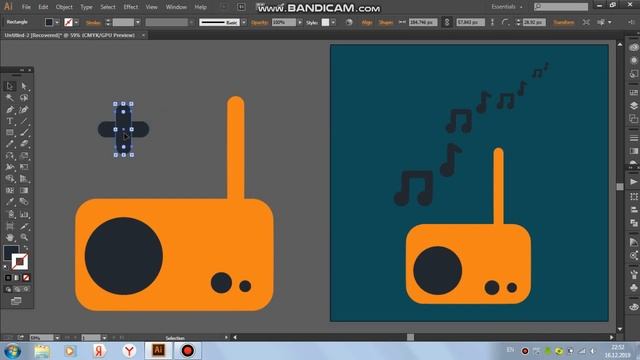
Task: Set paint mode to Color
Action: (x=8, y=278)
